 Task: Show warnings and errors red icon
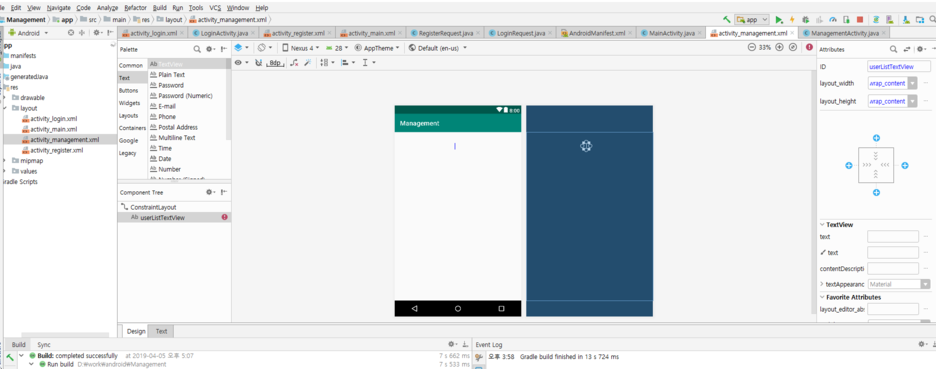tap(809, 47)
